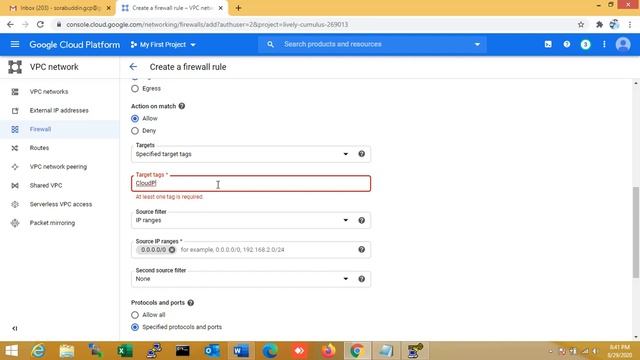Click into the Target tags input field

(251, 184)
